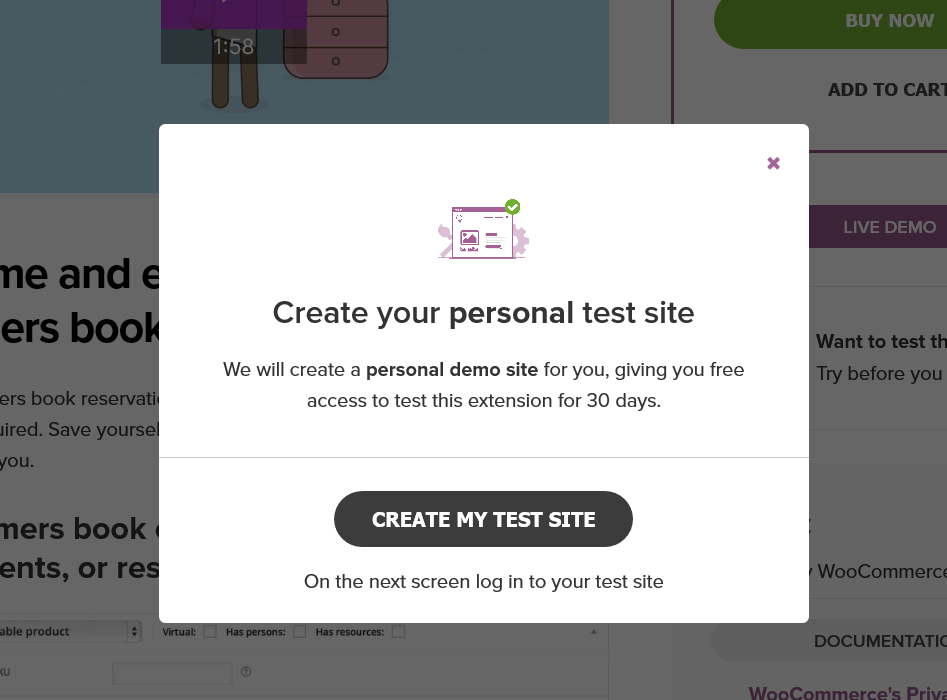947x700 pixels.
Task: Check the Has resources checkbox
Action: [398, 632]
